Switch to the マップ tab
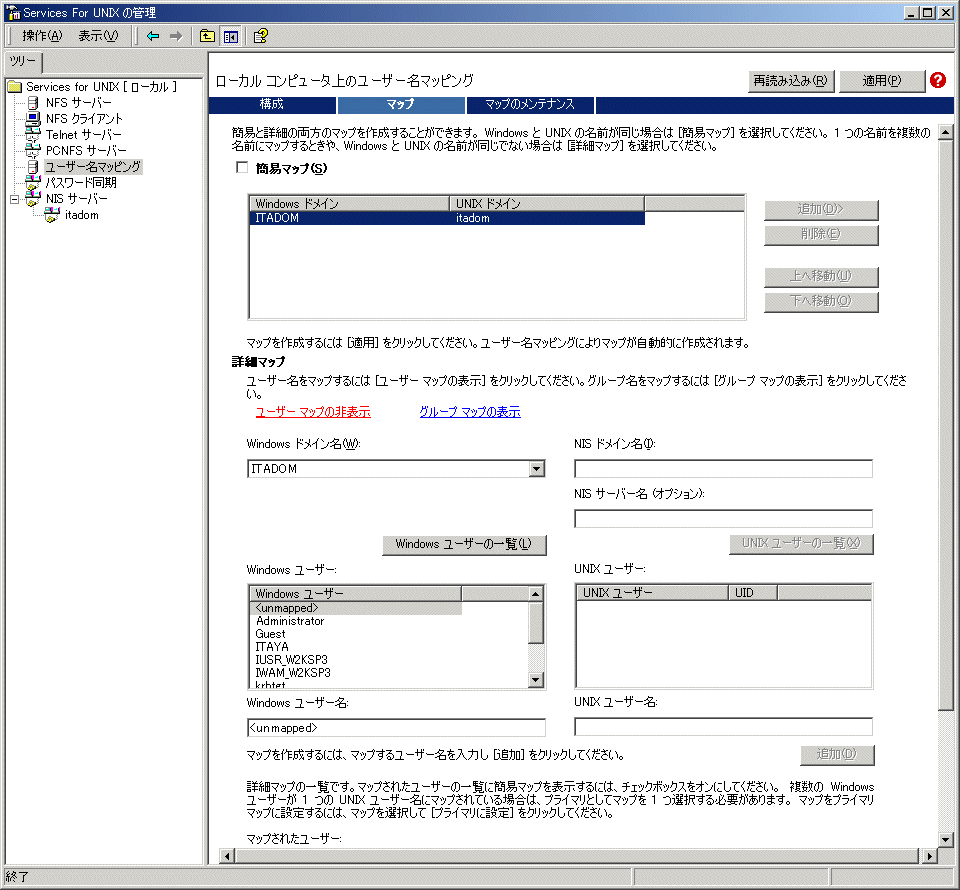Image resolution: width=960 pixels, height=890 pixels. click(x=400, y=105)
